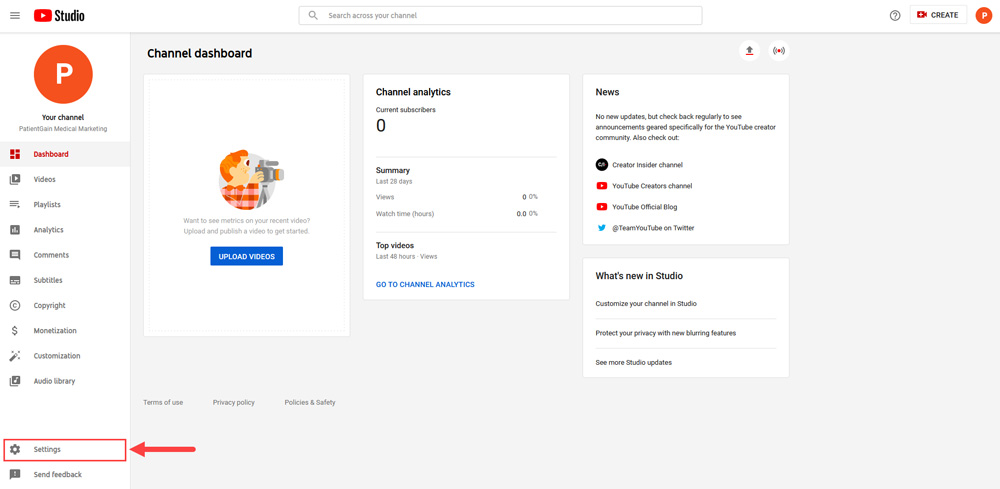1000x489 pixels.
Task: Click the large channel profile picture
Action: [x=63, y=74]
